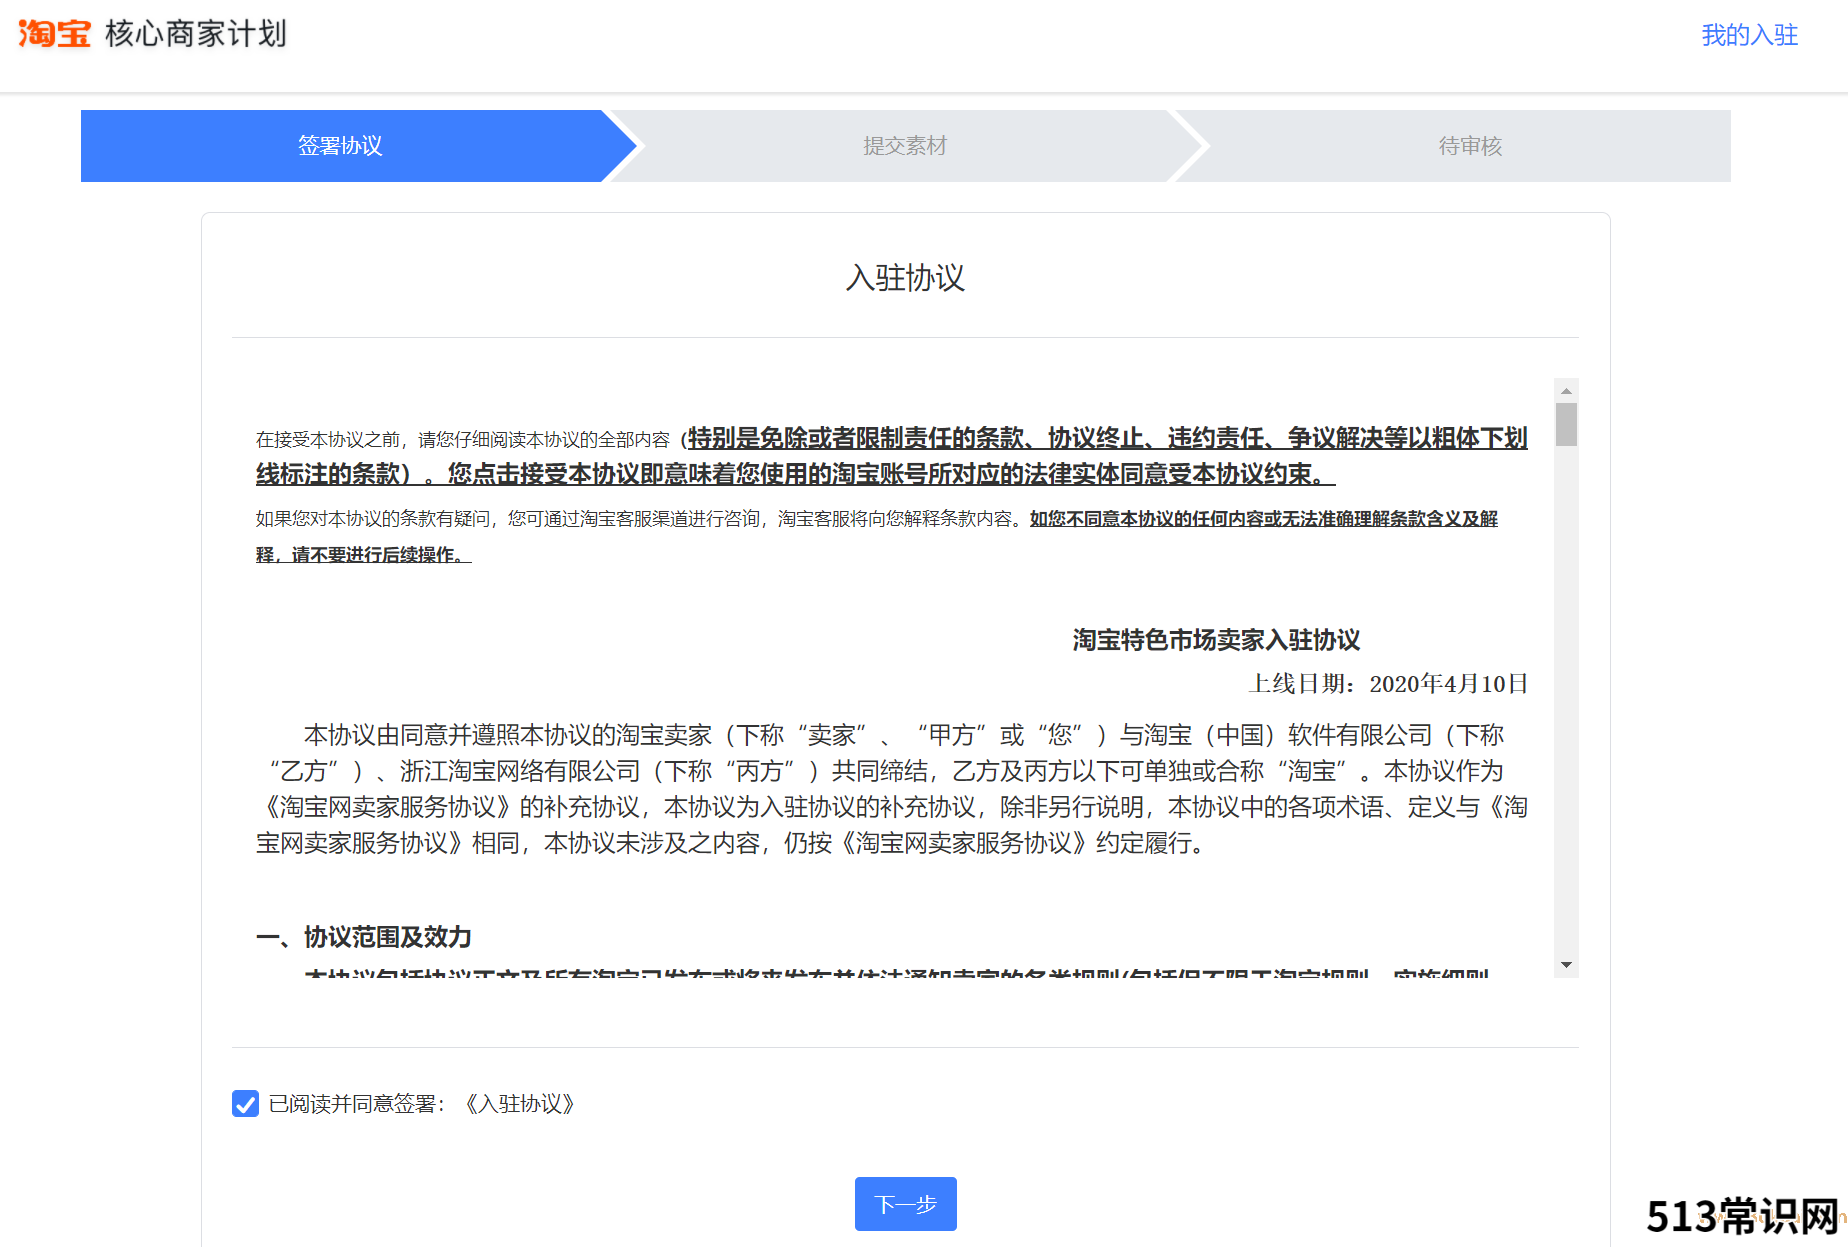1848x1247 pixels.
Task: Select the 提交素材 step tab
Action: (905, 146)
